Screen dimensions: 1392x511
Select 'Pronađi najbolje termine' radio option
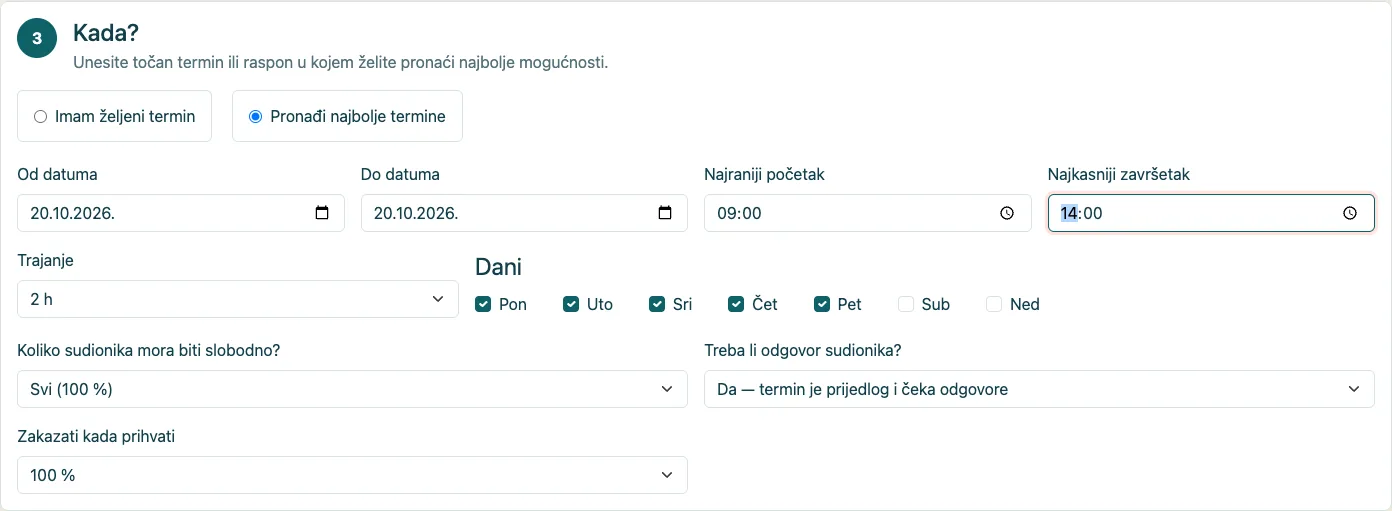(255, 116)
